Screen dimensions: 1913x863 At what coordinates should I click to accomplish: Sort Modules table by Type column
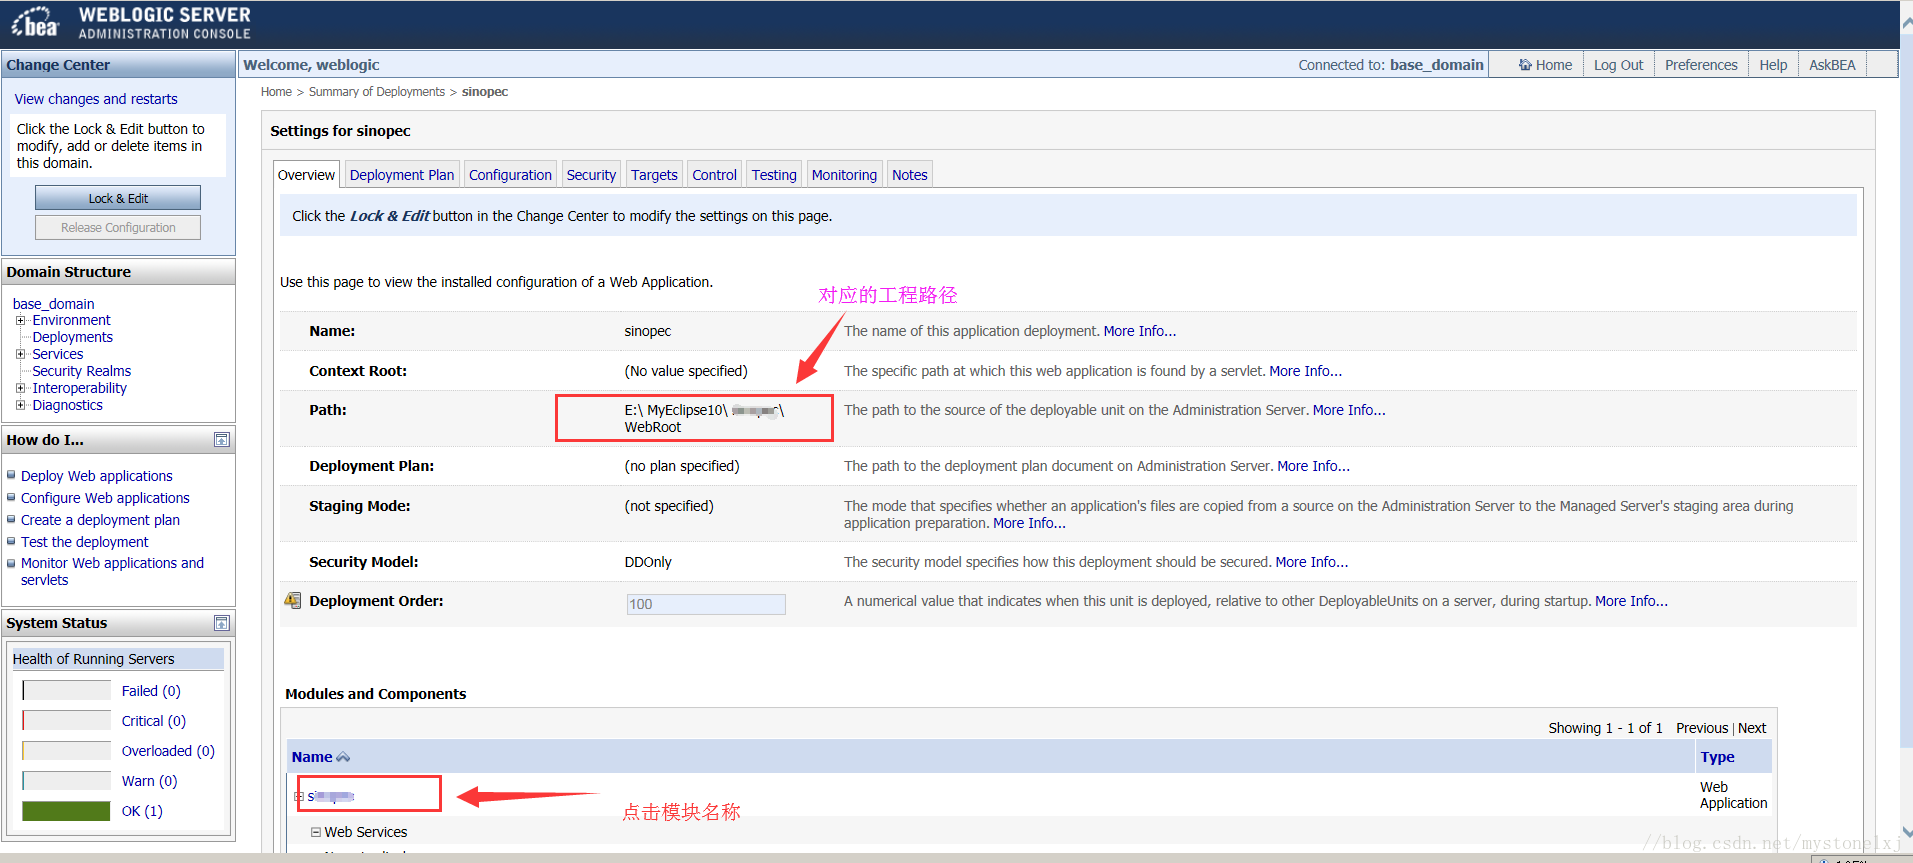(x=1717, y=757)
